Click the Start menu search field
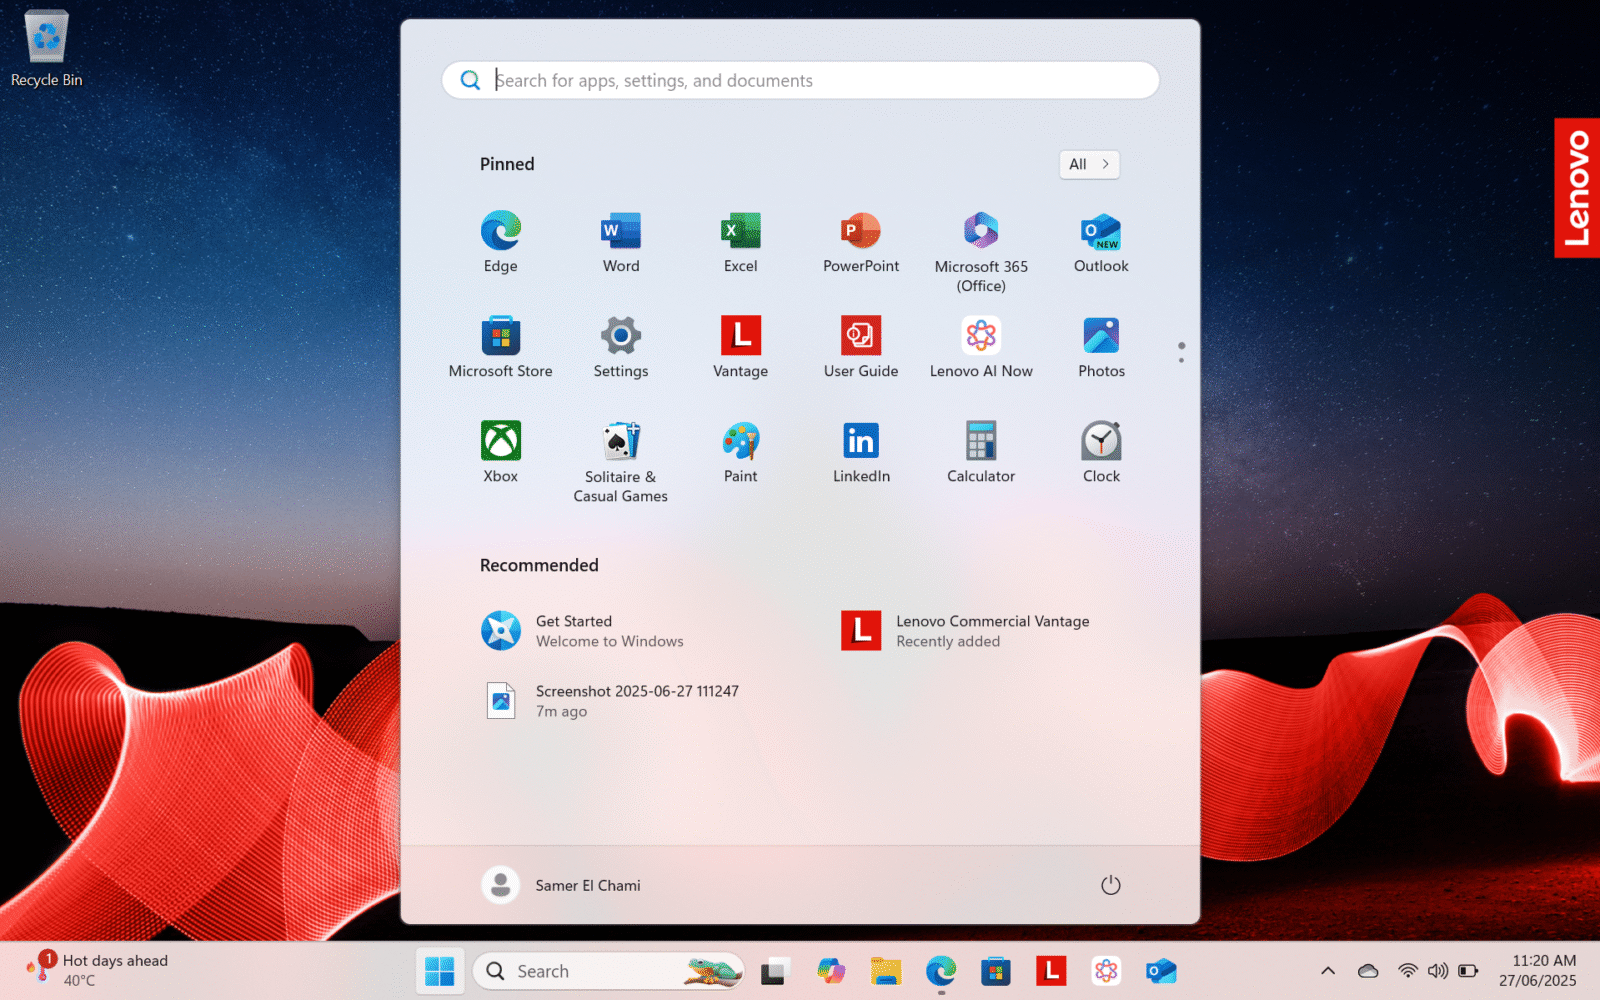This screenshot has width=1600, height=1000. point(800,80)
